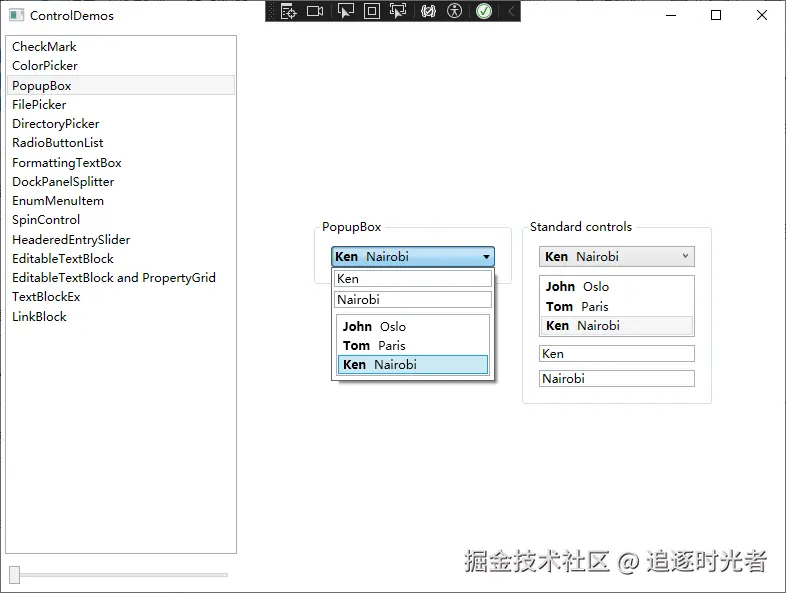Click the ControlDemos window title icon
786x593 pixels.
(x=15, y=16)
